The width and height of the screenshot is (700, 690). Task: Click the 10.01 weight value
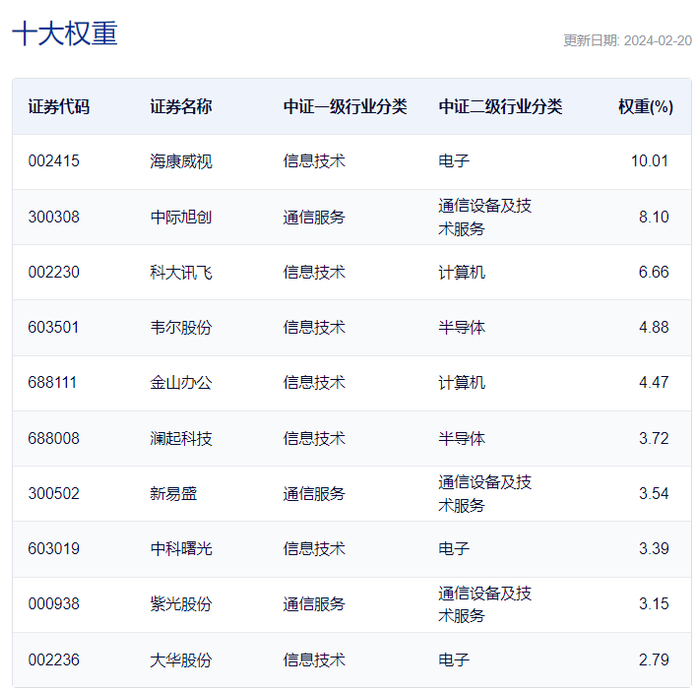[650, 161]
